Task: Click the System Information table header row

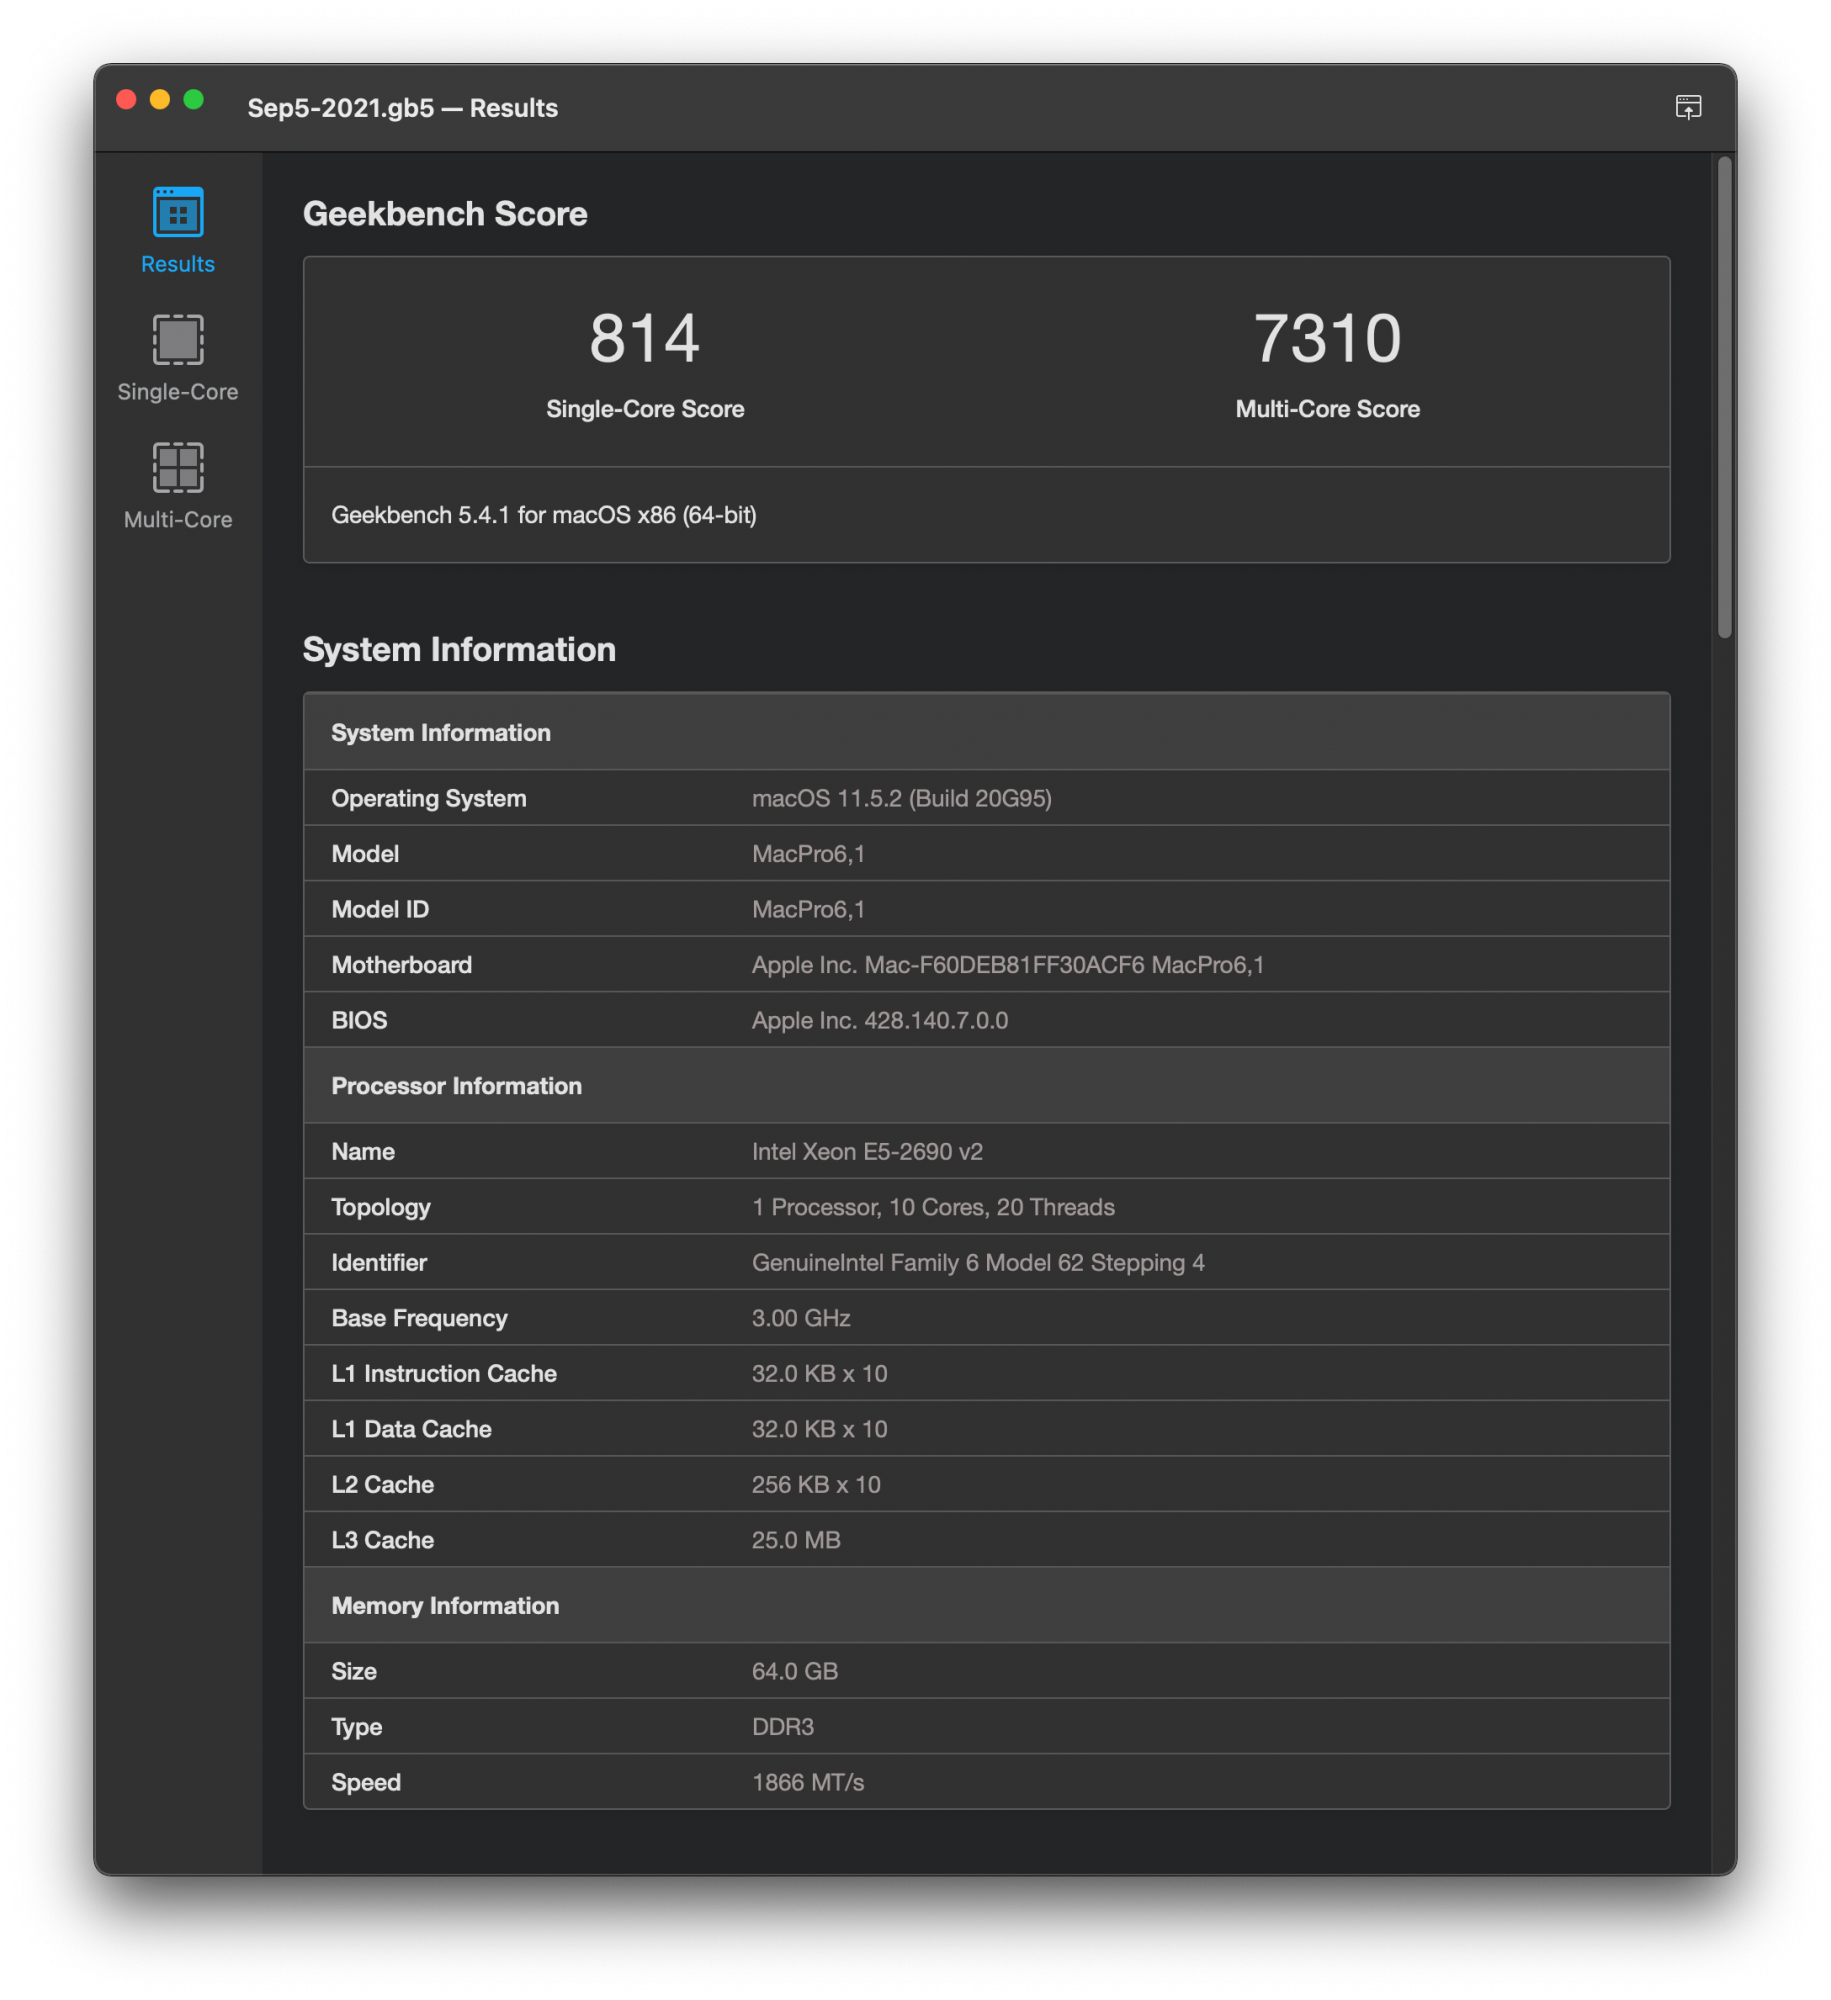Action: [x=987, y=733]
